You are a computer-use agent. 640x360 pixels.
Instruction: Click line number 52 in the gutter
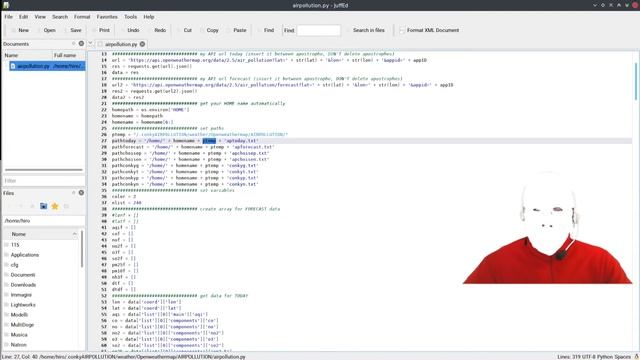104,296
